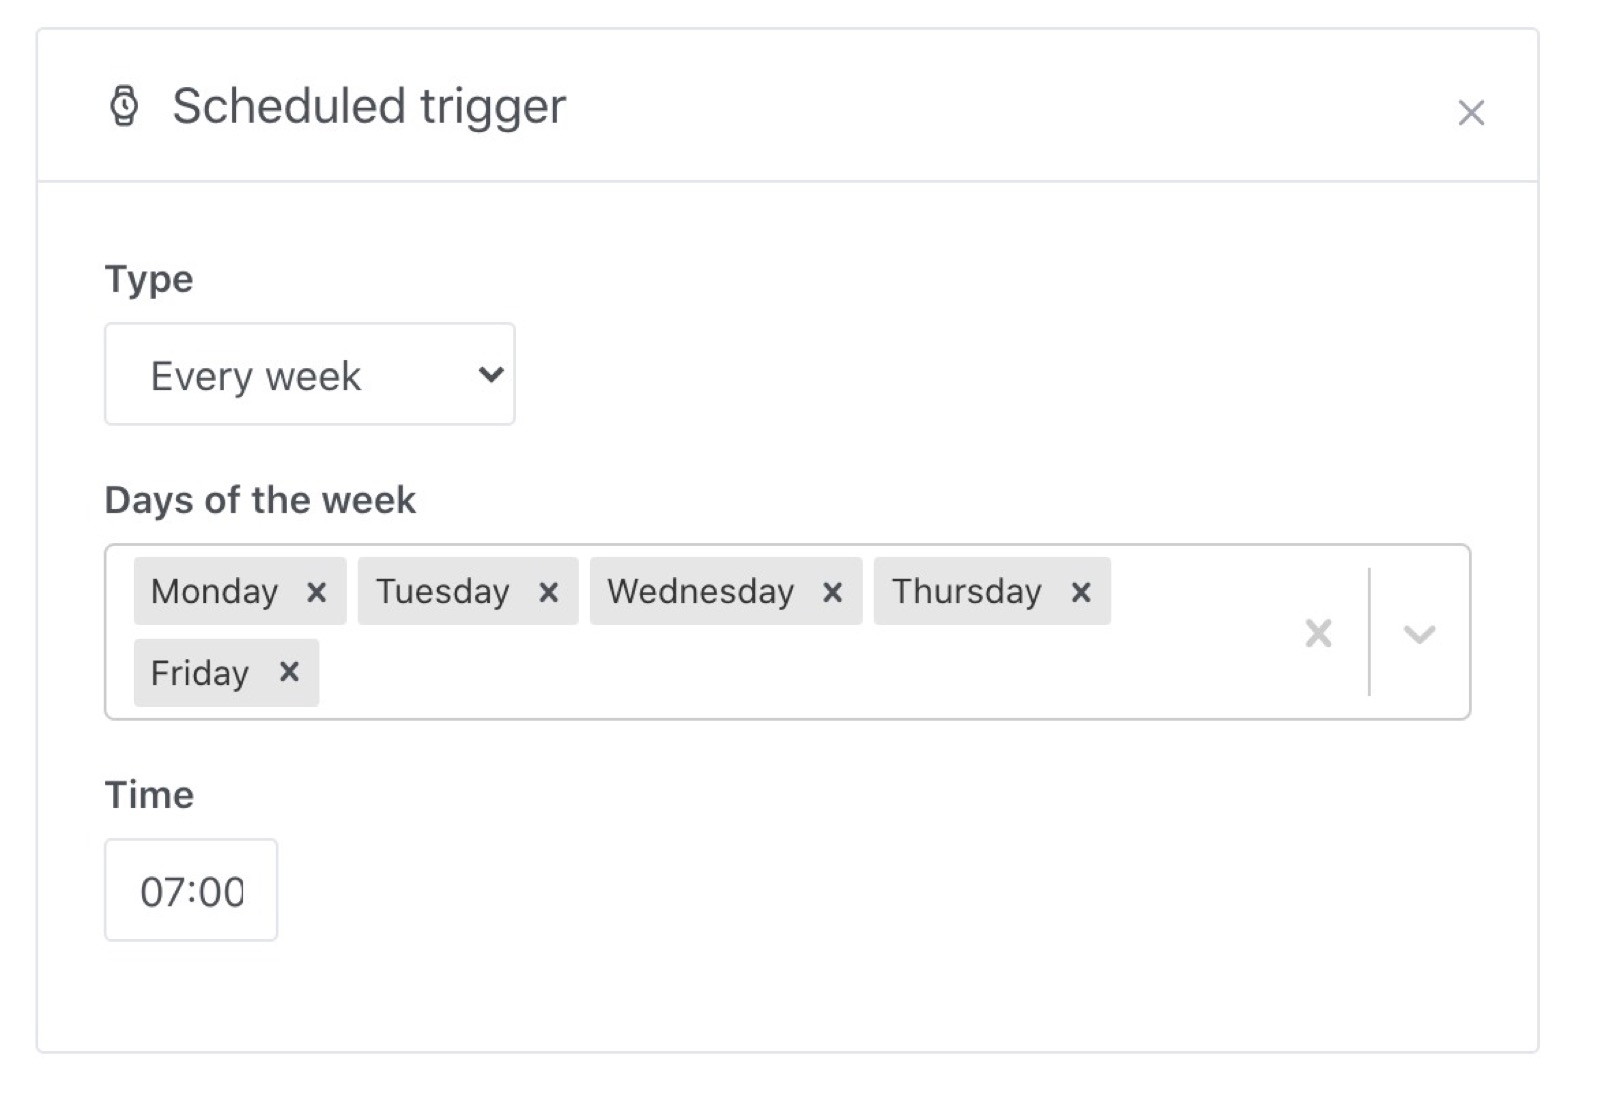Image resolution: width=1600 pixels, height=1119 pixels.
Task: Select the Wednesday tag
Action: 700,592
